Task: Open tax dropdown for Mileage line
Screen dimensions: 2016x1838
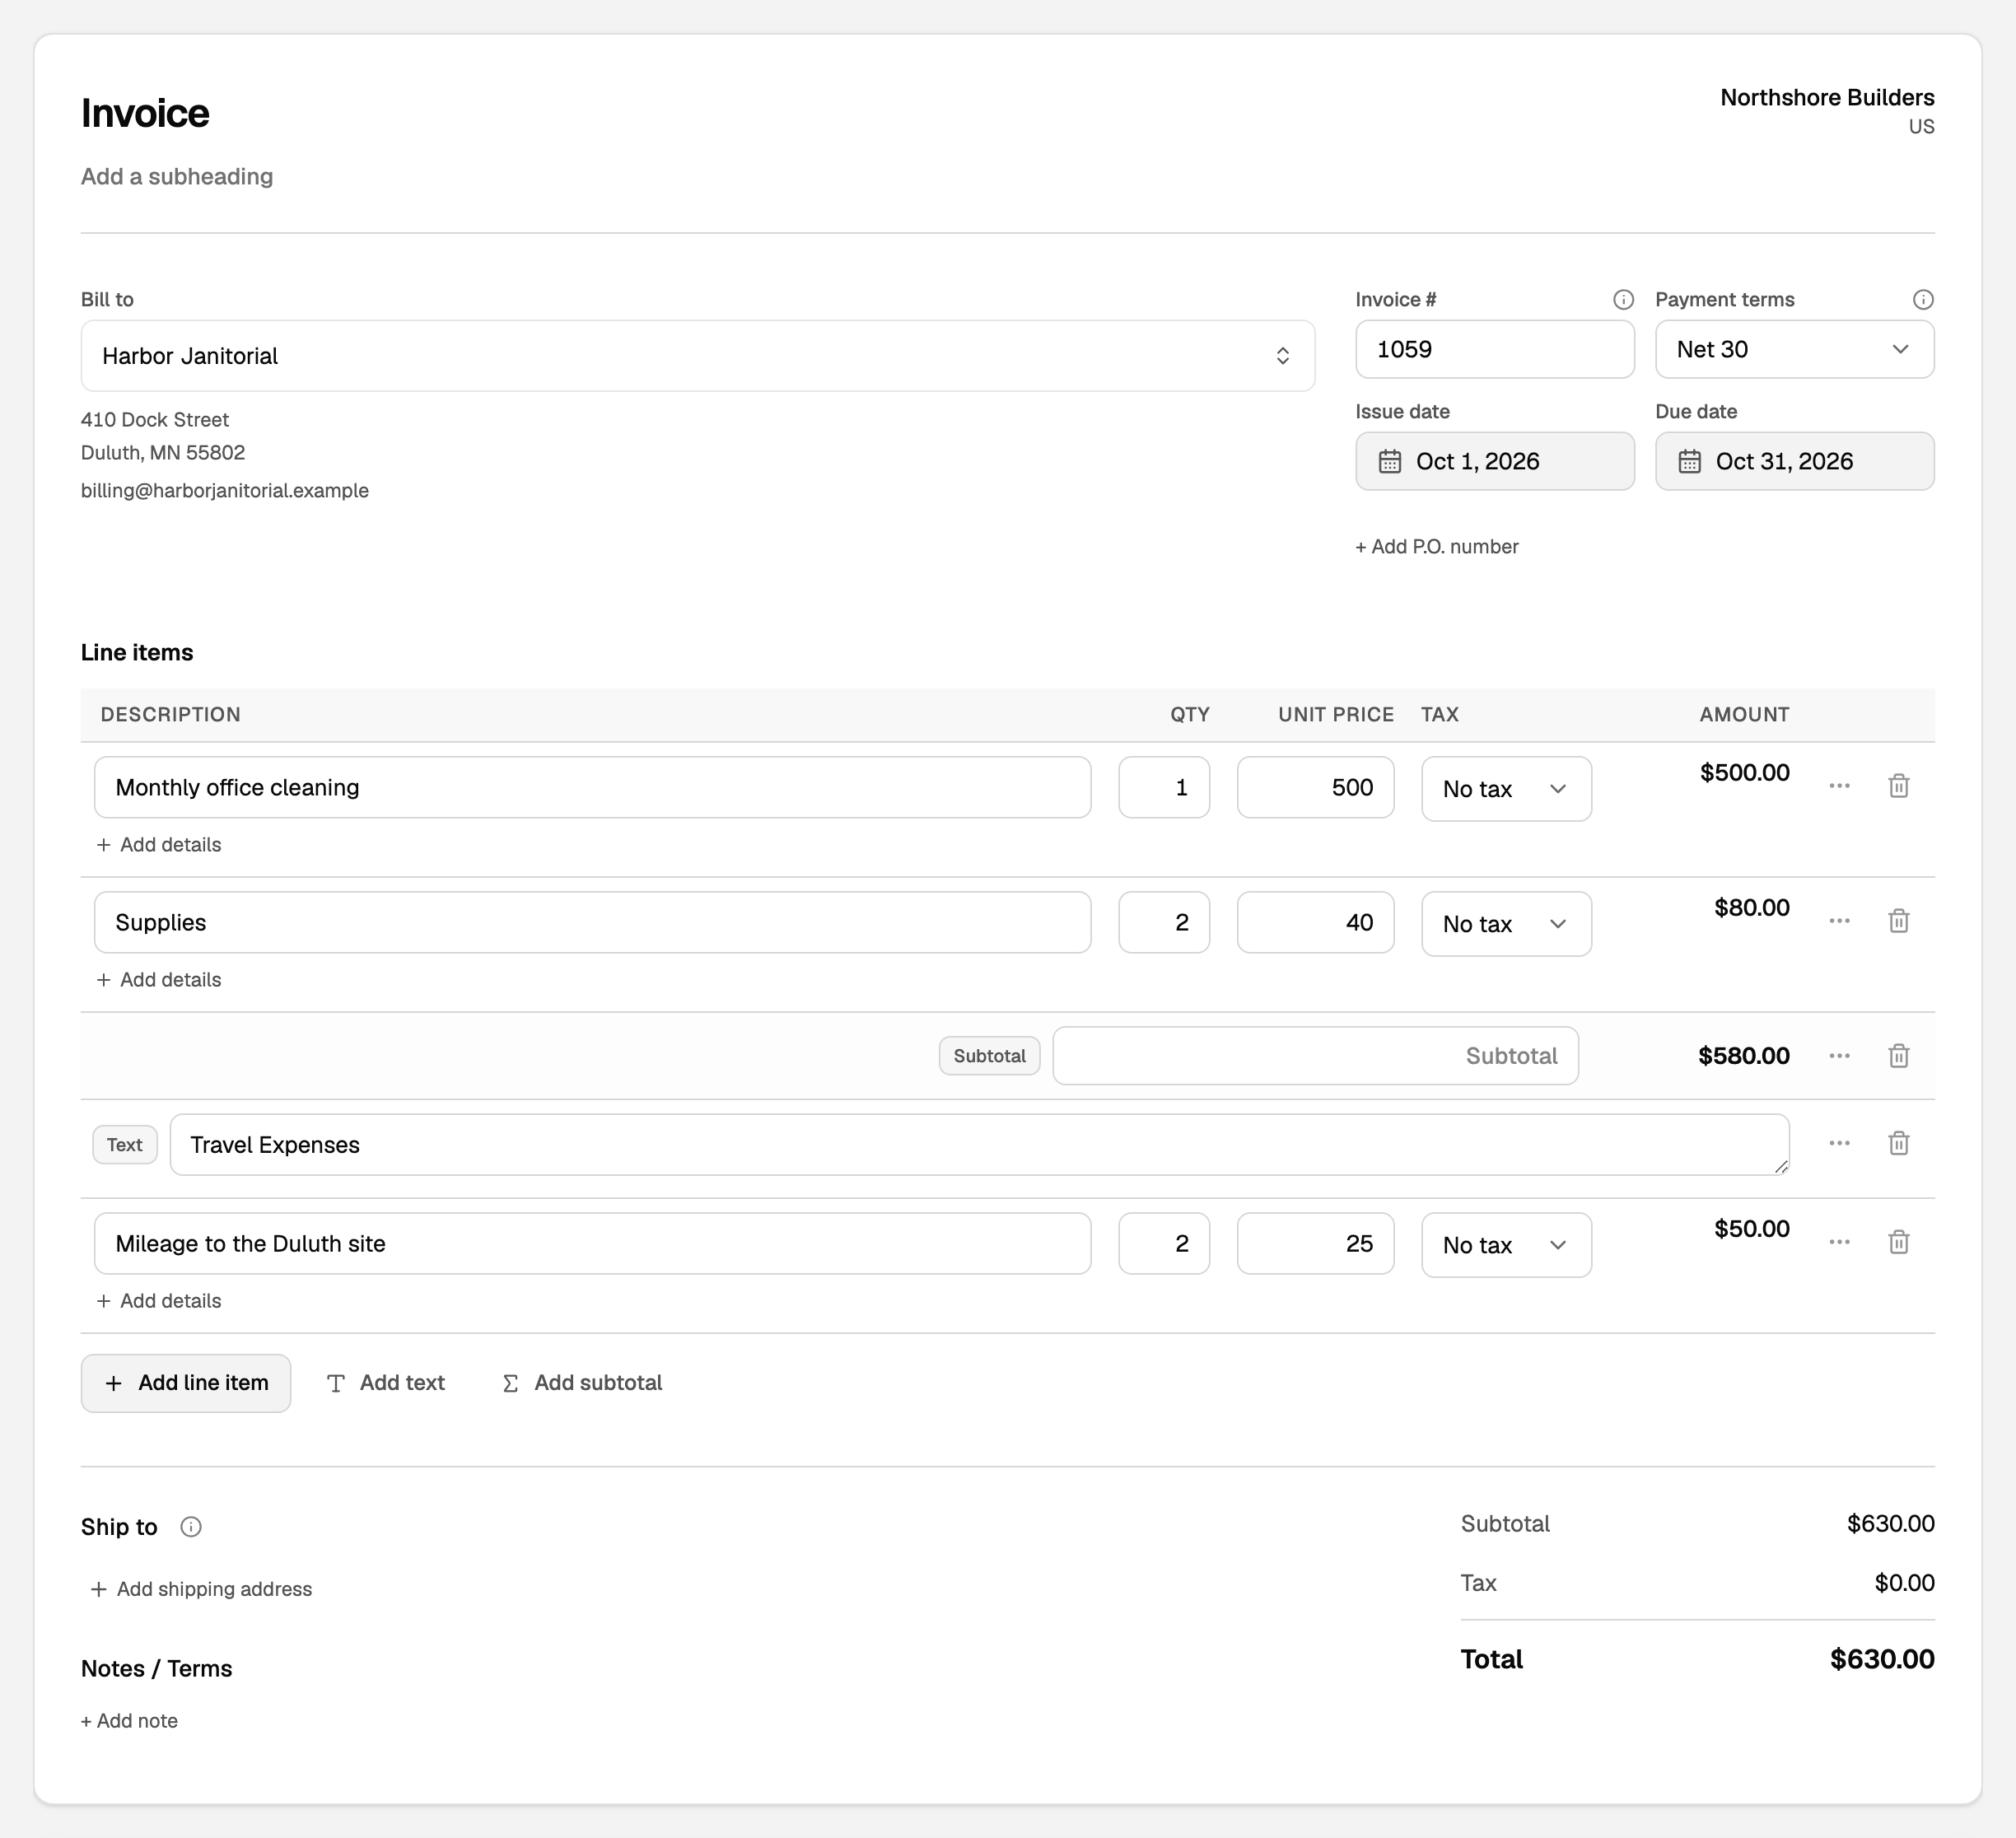Action: tap(1506, 1245)
